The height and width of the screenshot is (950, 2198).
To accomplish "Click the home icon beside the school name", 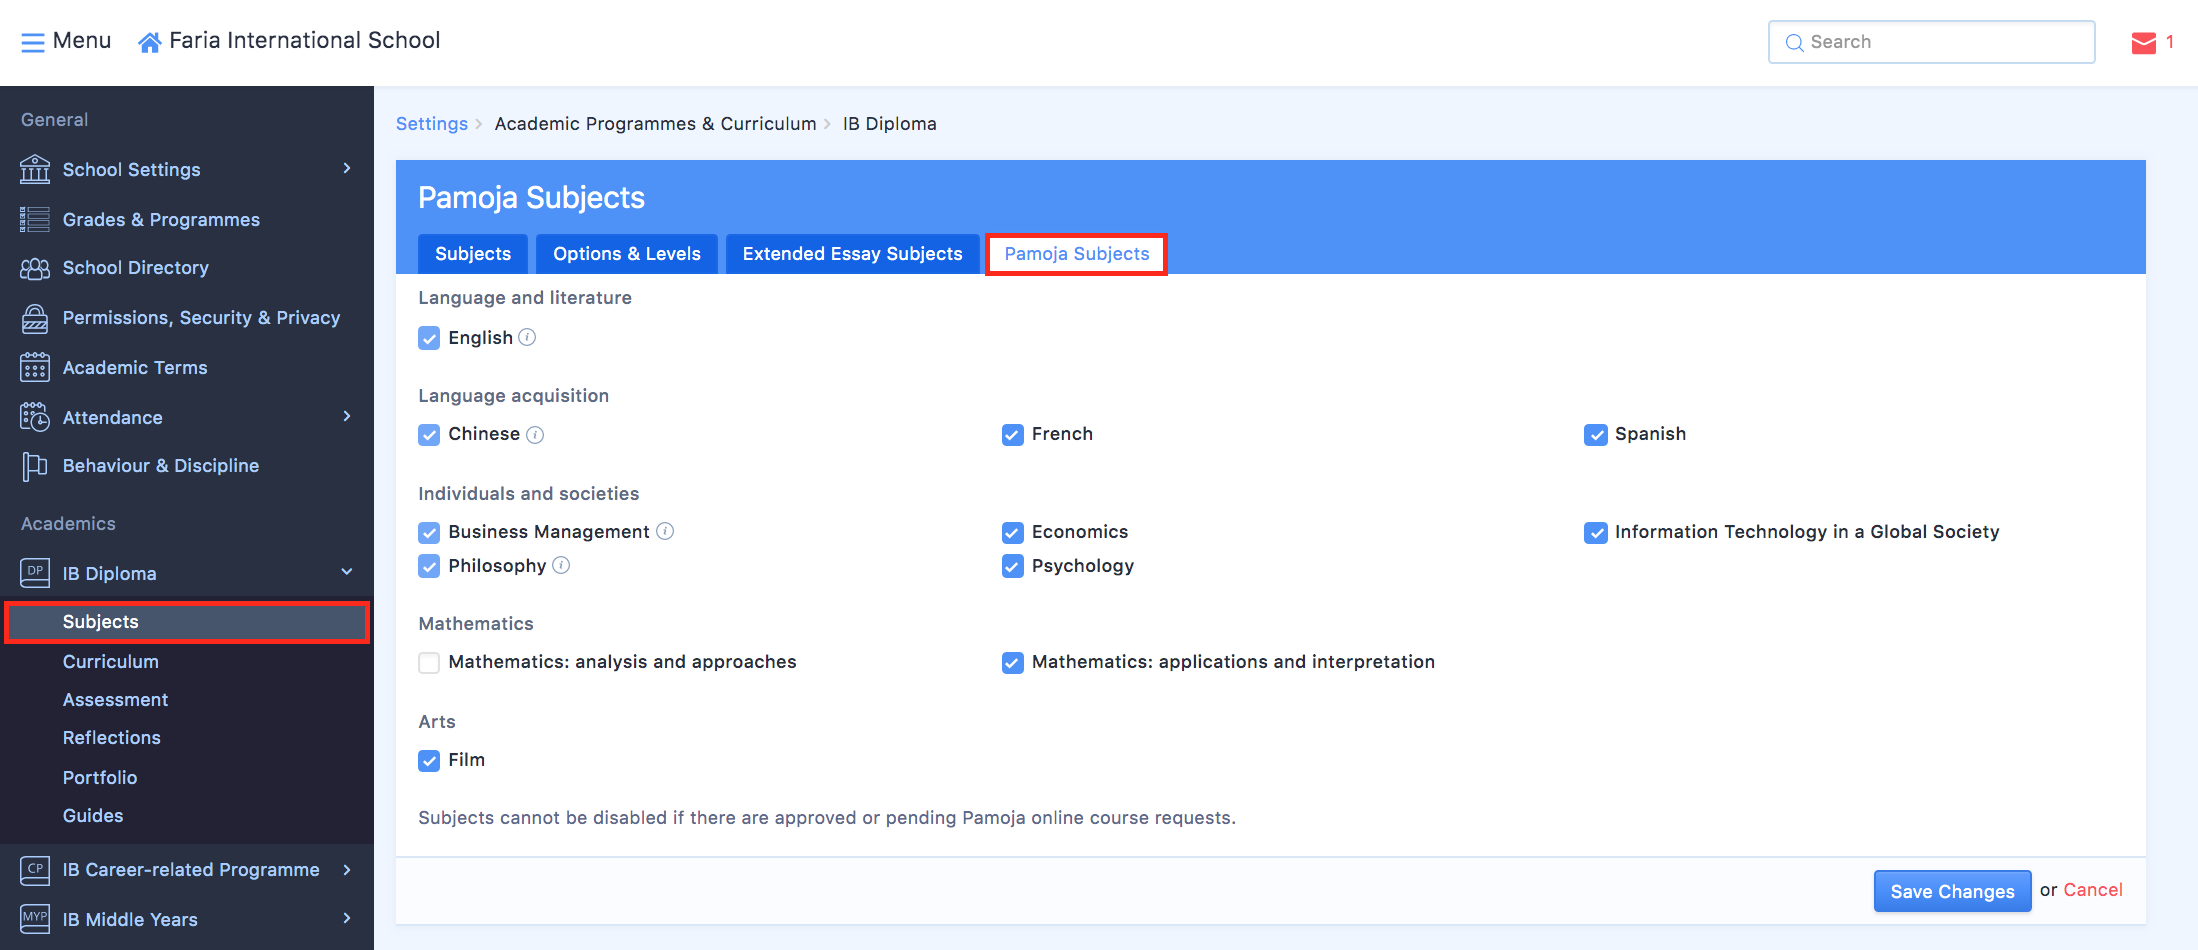I will tap(149, 42).
